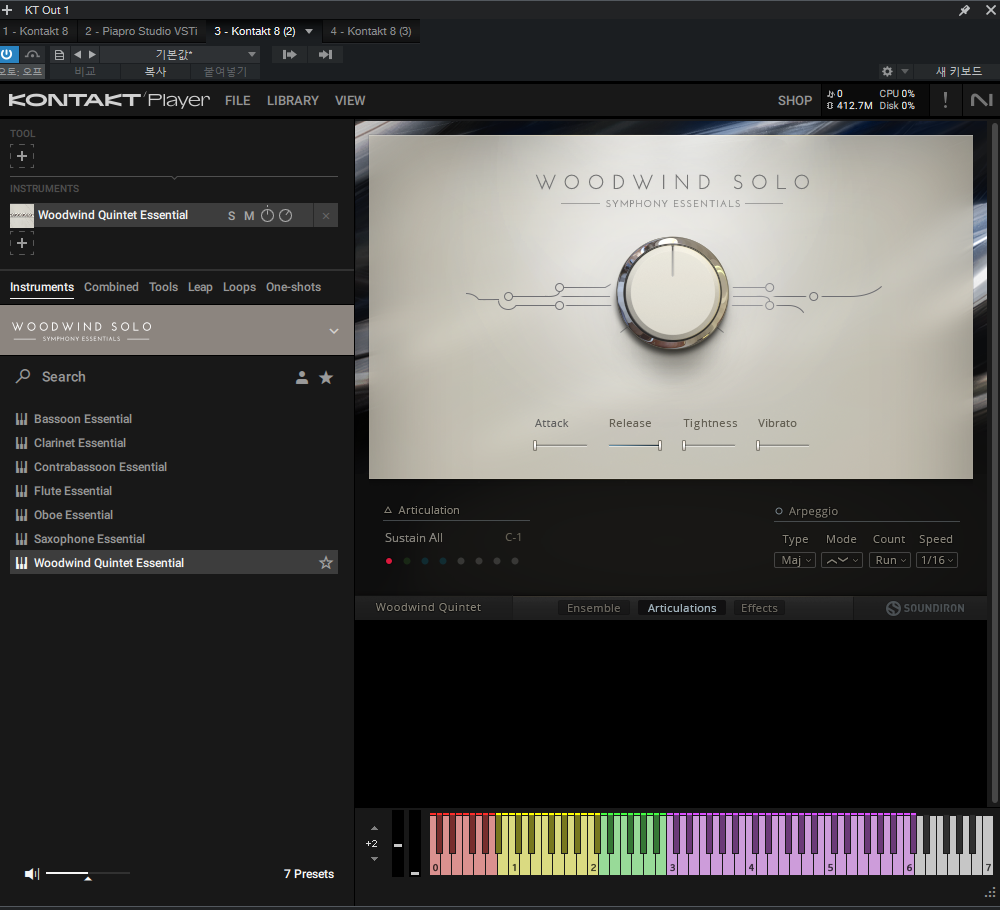Adjust the Attack slider
1000x910 pixels.
point(560,445)
